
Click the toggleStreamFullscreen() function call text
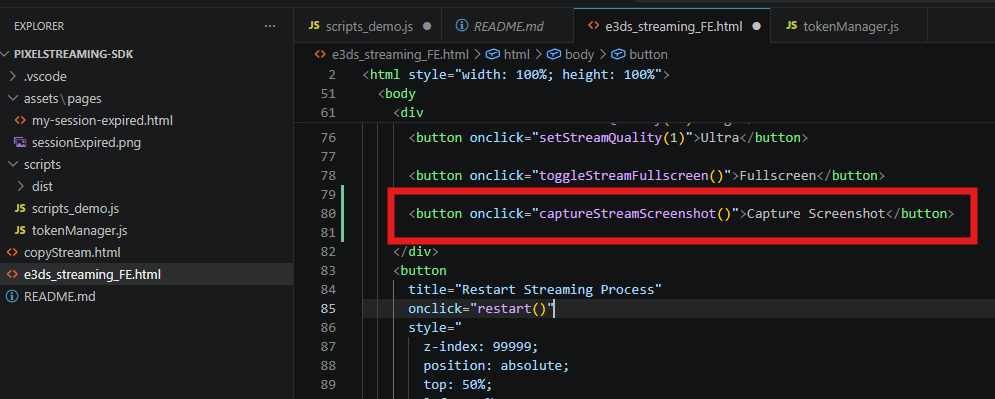[x=631, y=176]
